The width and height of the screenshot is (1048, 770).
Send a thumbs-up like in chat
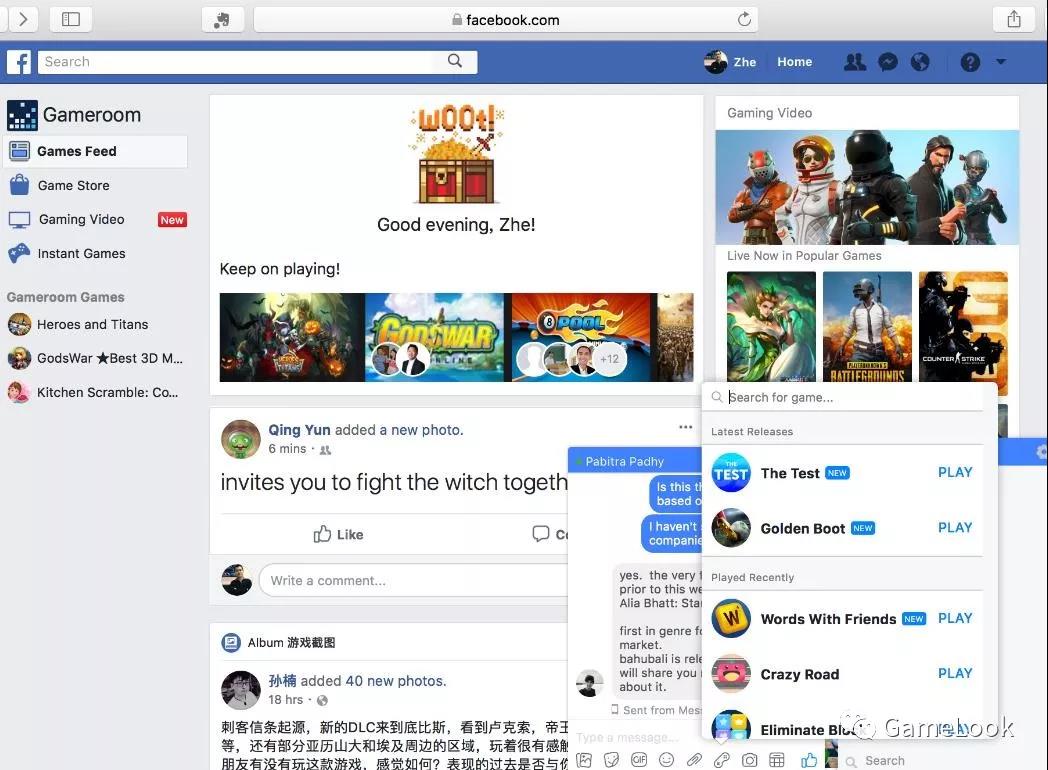(809, 760)
